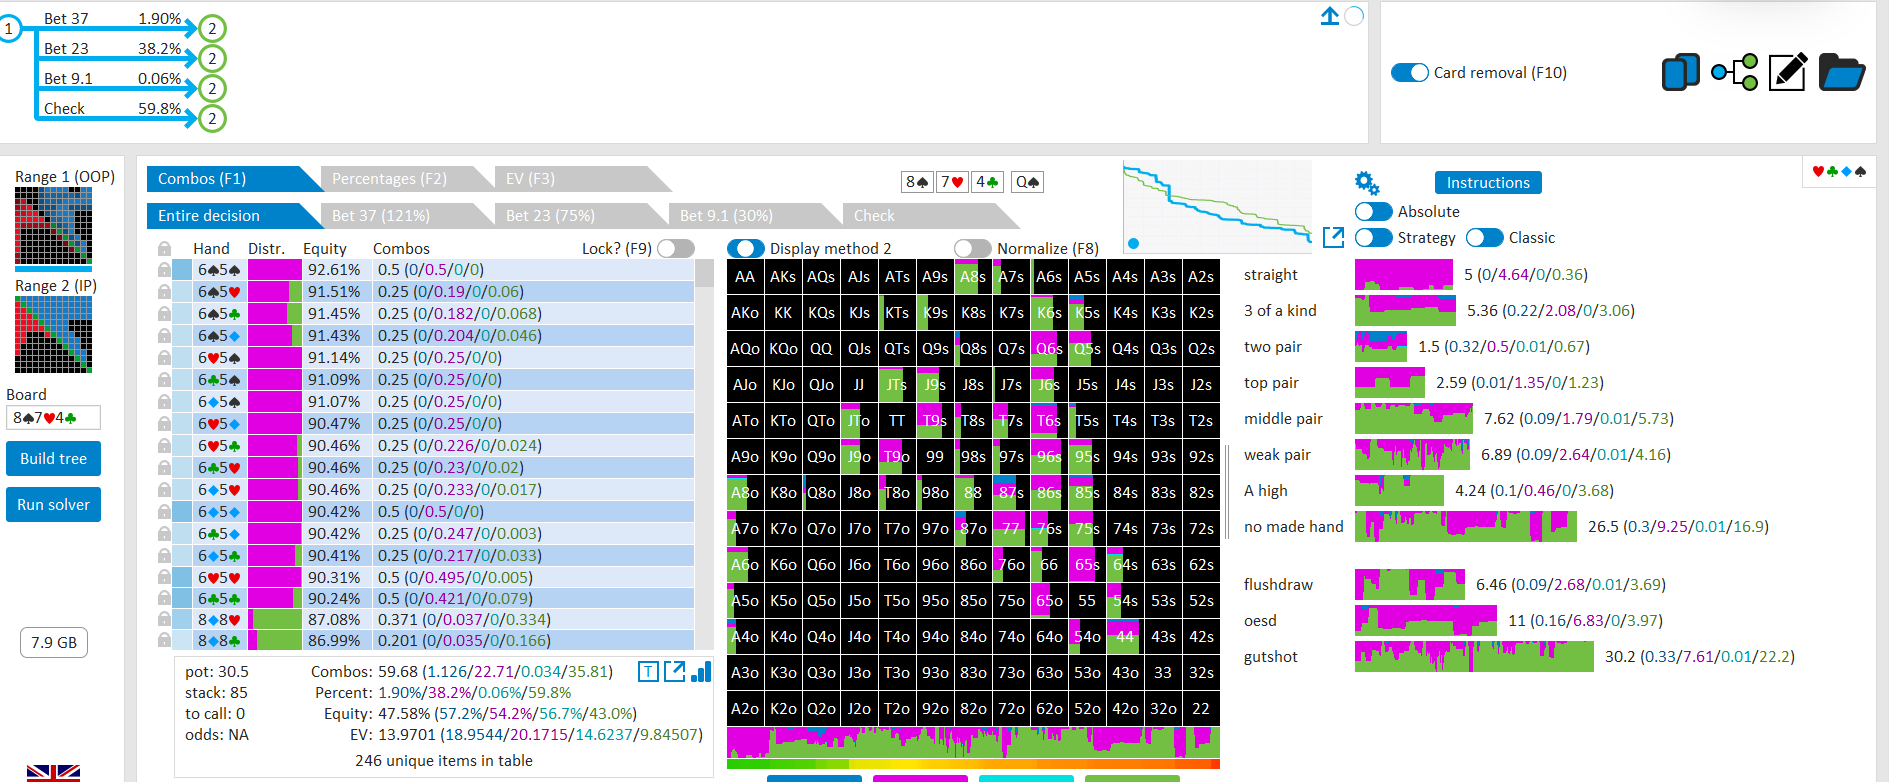This screenshot has width=1890, height=782.
Task: Click the pop-out icon beside the T icon
Action: (x=675, y=672)
